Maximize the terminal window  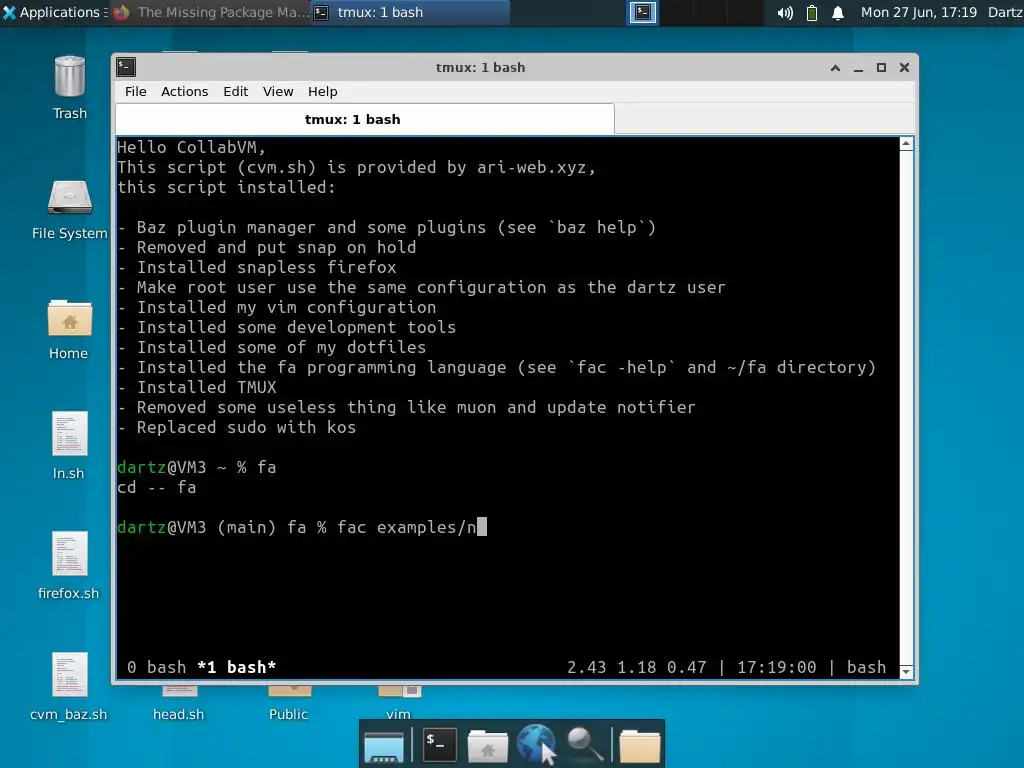[881, 67]
